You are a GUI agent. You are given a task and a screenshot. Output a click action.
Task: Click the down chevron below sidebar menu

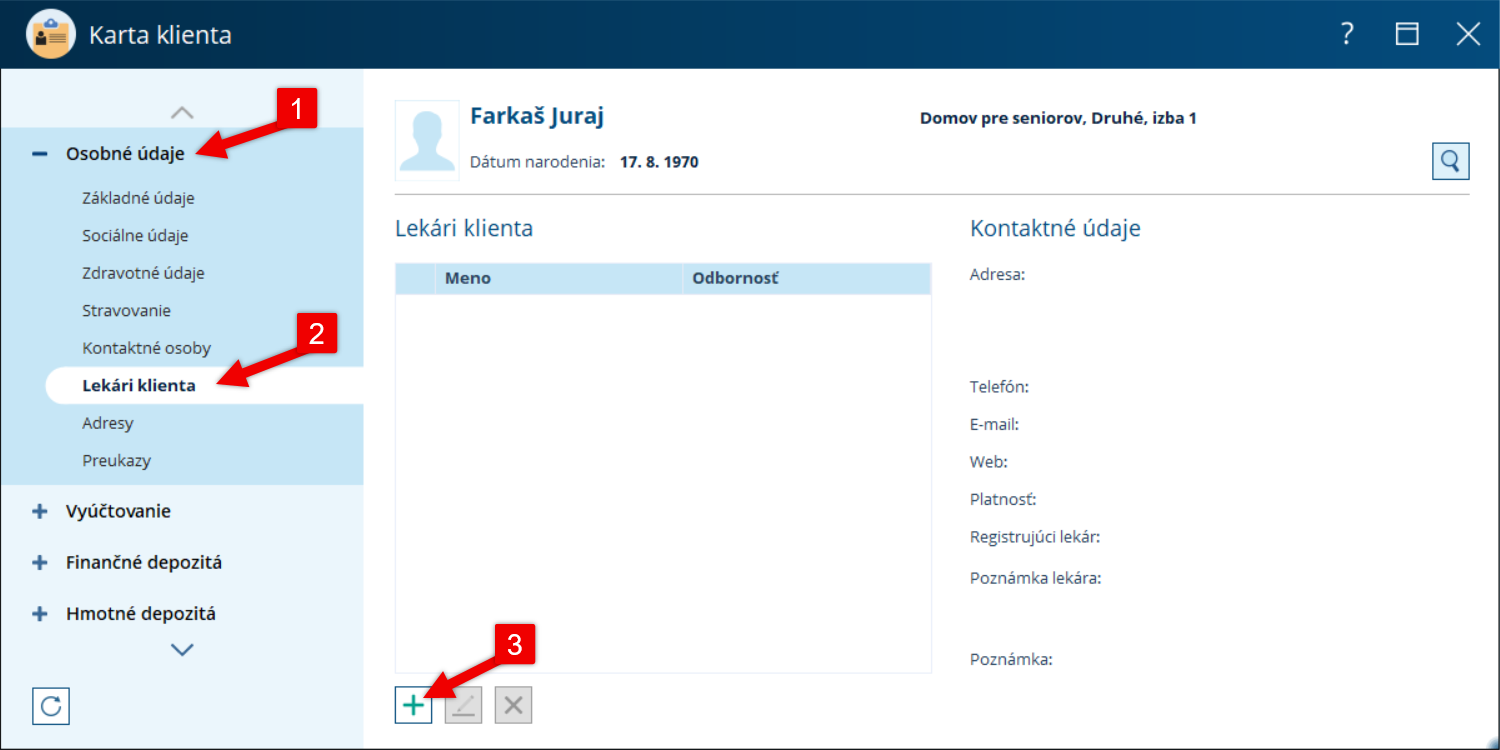click(182, 649)
